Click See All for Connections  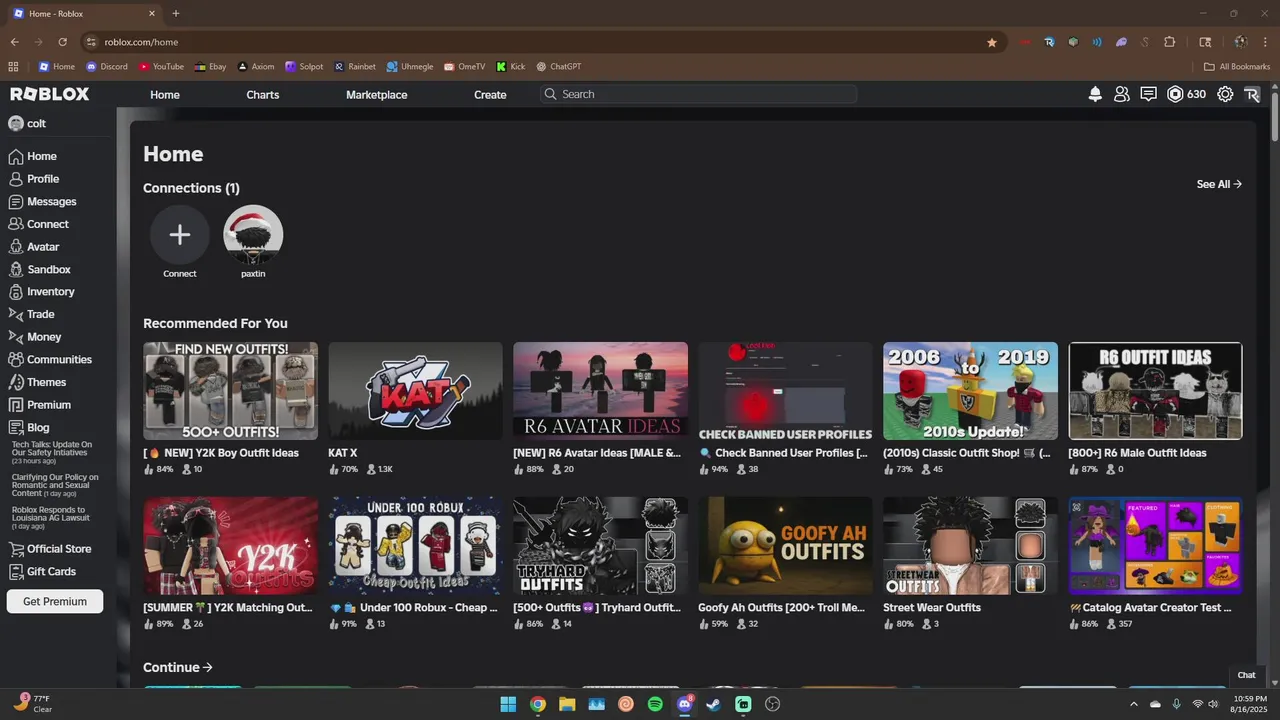1219,184
